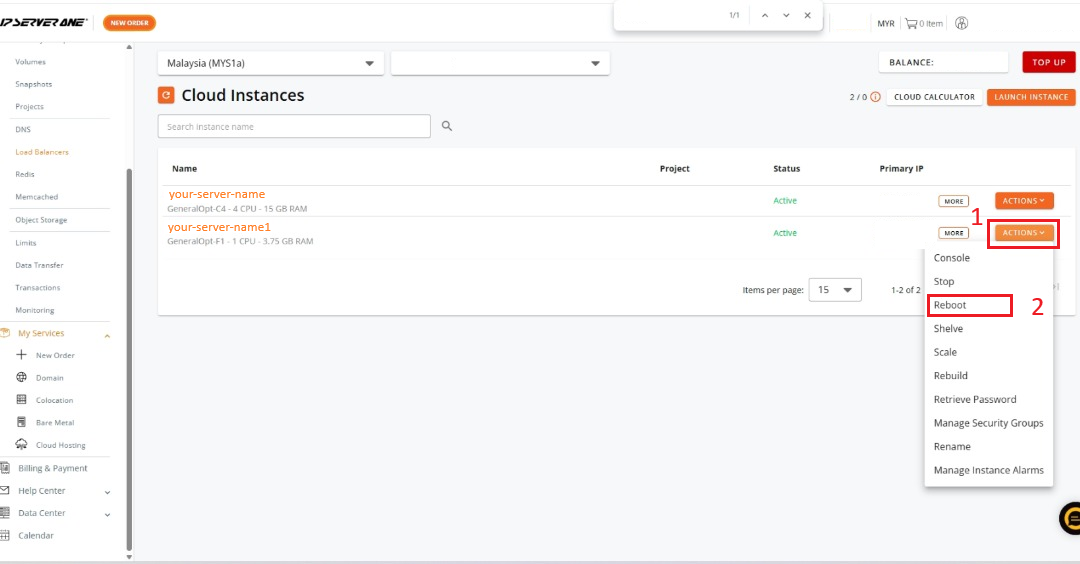
Task: Go to next find-in-page match
Action: tap(786, 16)
